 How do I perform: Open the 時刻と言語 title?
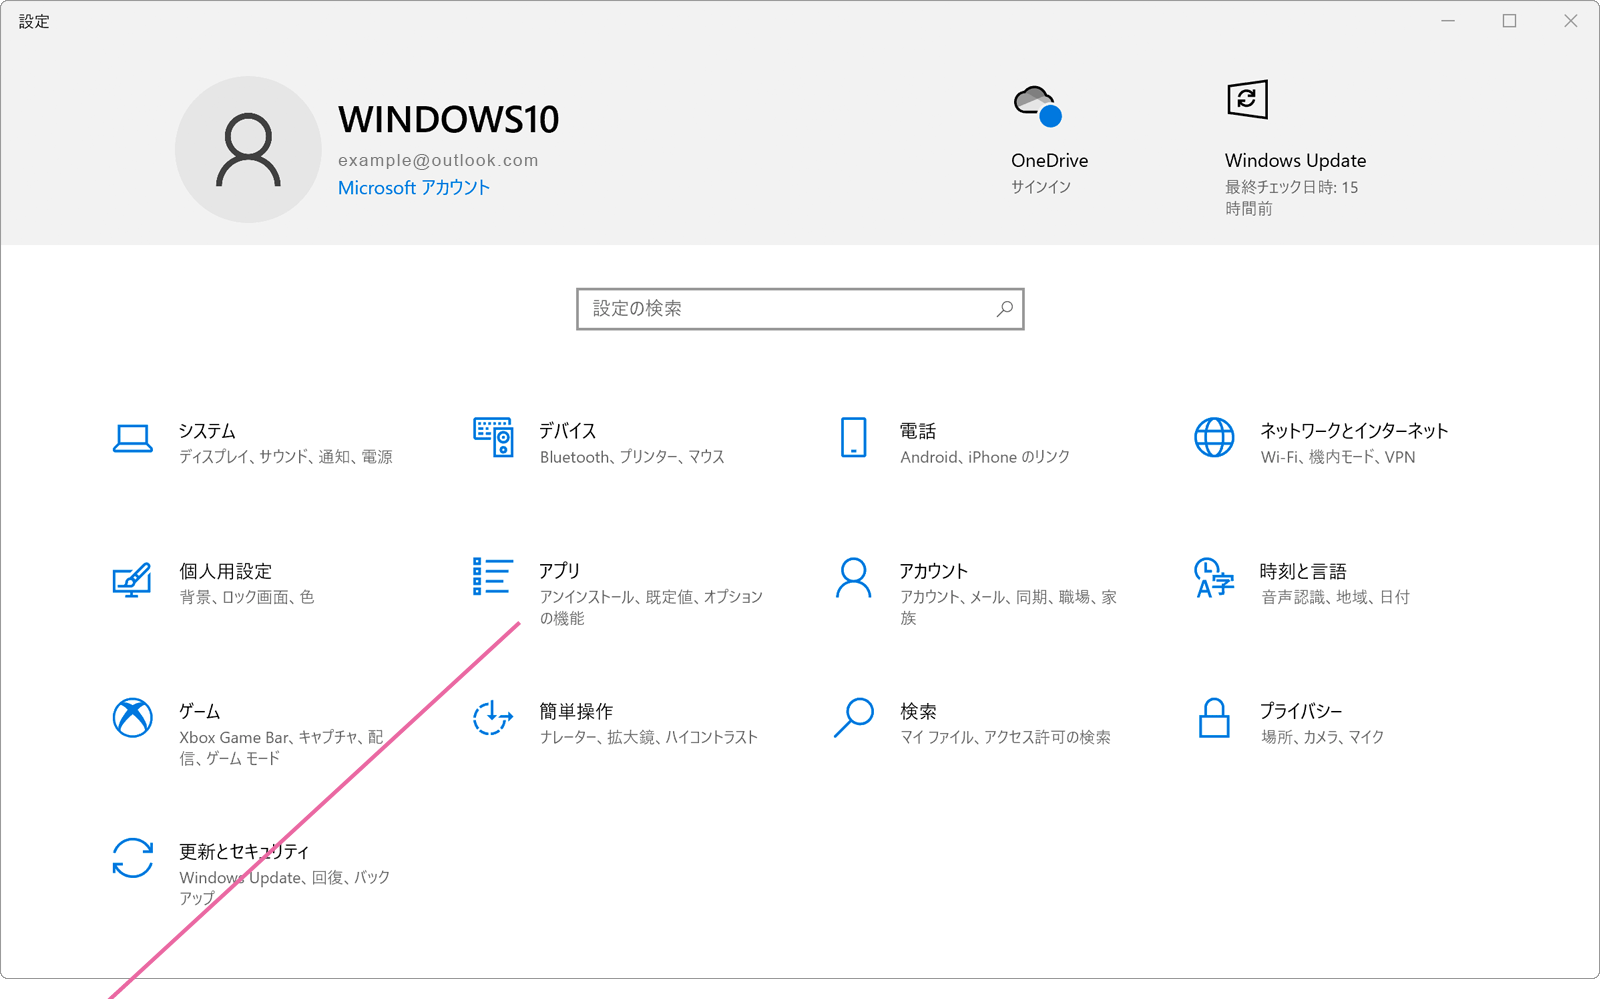[x=1303, y=571]
